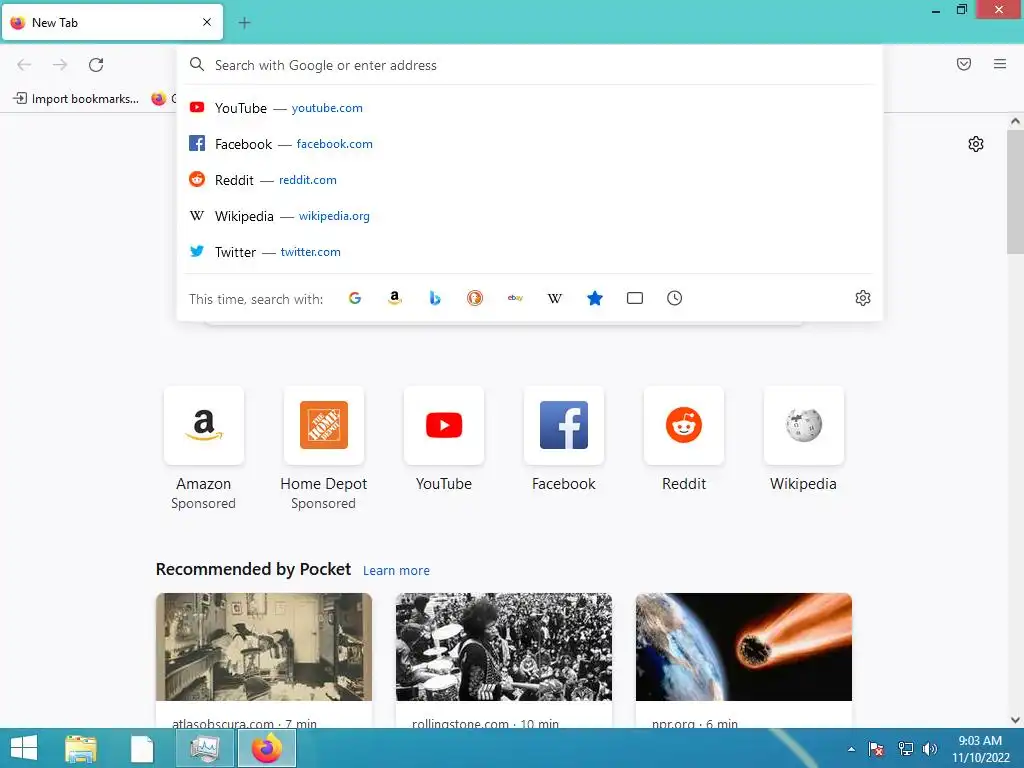Open File Explorer from taskbar
The height and width of the screenshot is (768, 1024).
coord(81,748)
